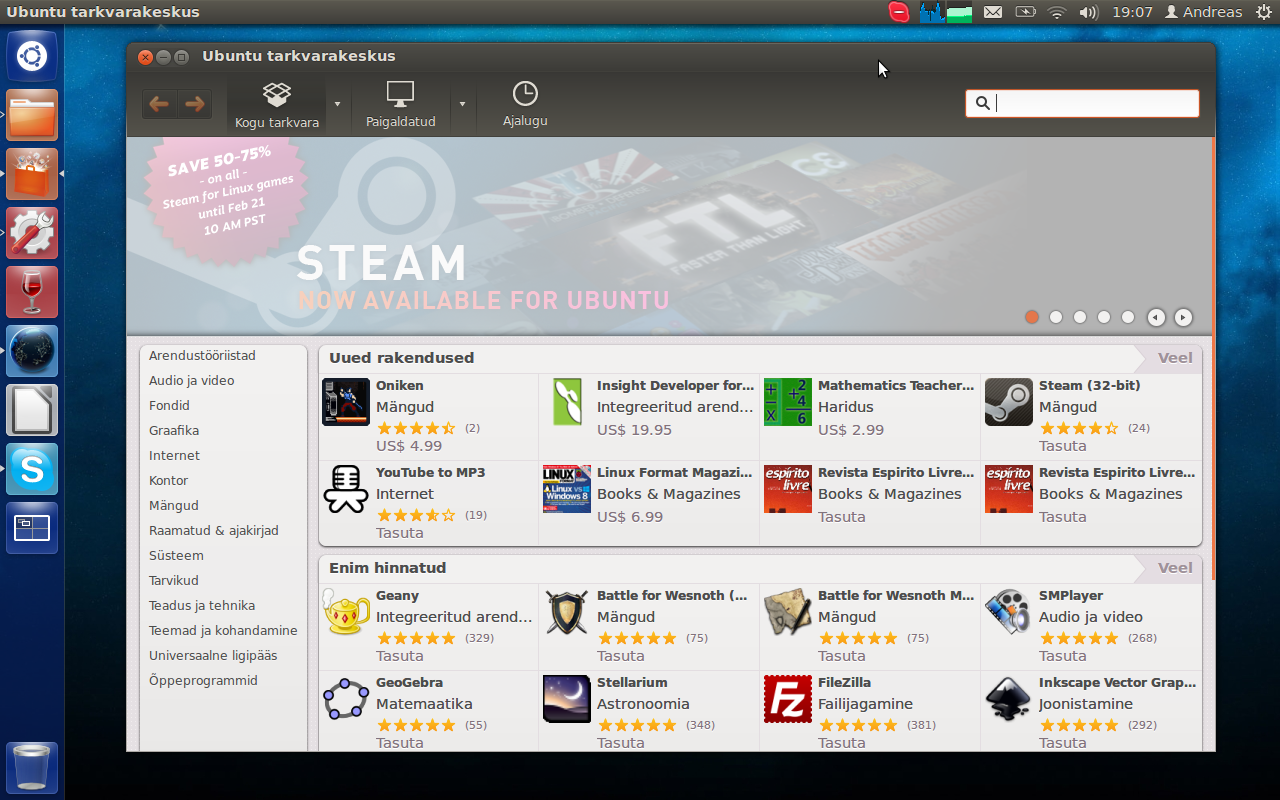The width and height of the screenshot is (1280, 800).
Task: Open the Teadus ja tehnika category
Action: tap(202, 605)
